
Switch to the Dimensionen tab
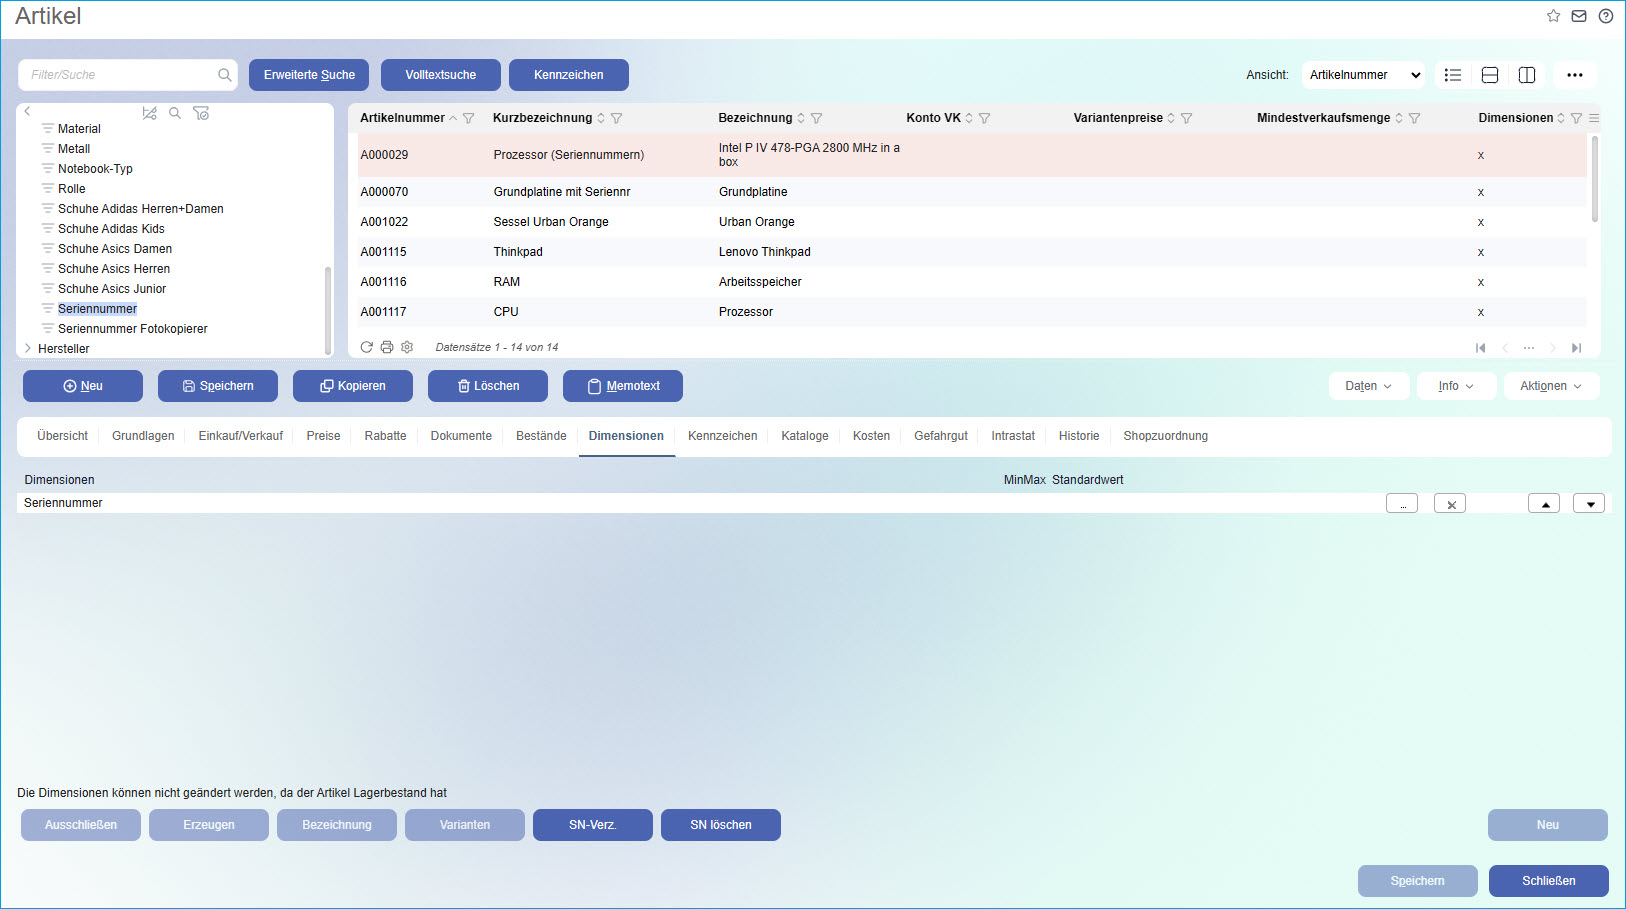[626, 436]
